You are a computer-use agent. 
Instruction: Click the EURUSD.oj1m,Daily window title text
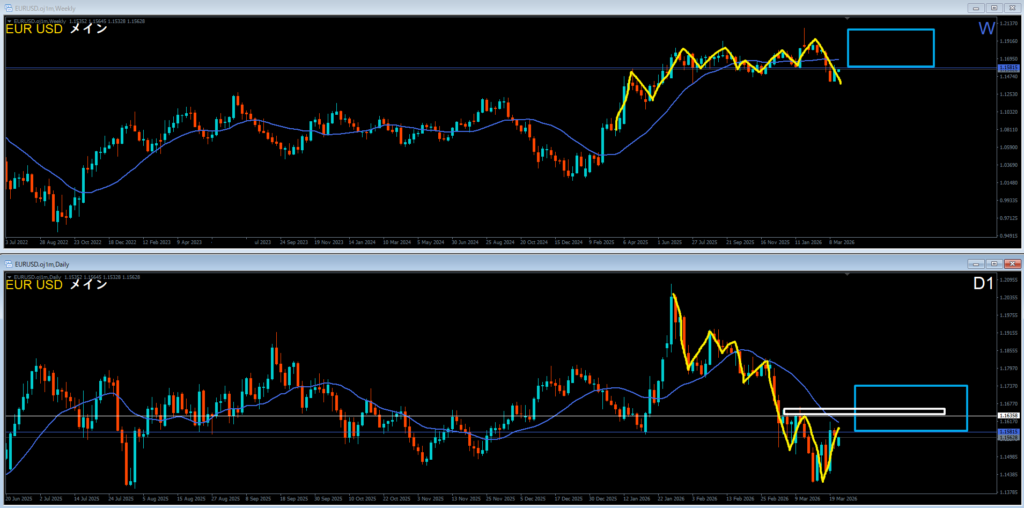pyautogui.click(x=40, y=264)
